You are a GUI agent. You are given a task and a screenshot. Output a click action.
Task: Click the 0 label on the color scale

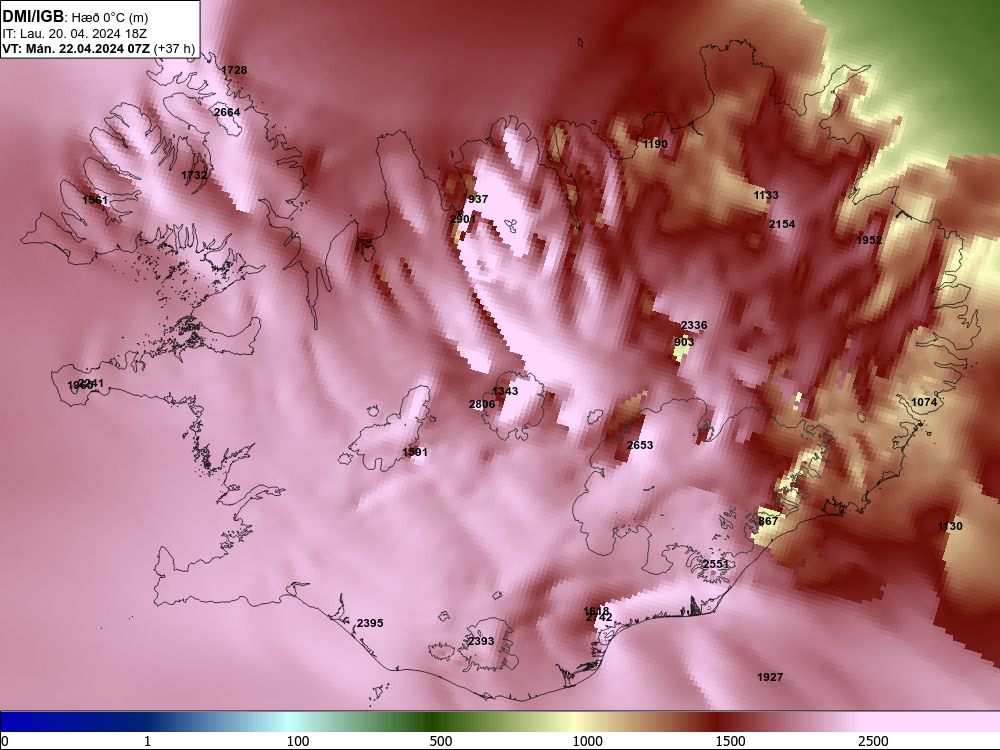coord(5,741)
